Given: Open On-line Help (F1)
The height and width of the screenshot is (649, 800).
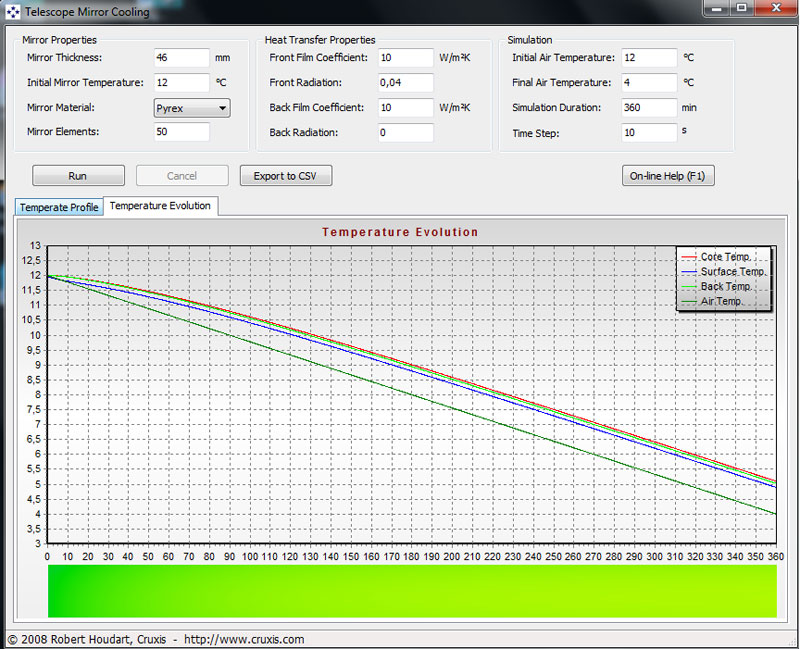Looking at the screenshot, I should pyautogui.click(x=668, y=176).
